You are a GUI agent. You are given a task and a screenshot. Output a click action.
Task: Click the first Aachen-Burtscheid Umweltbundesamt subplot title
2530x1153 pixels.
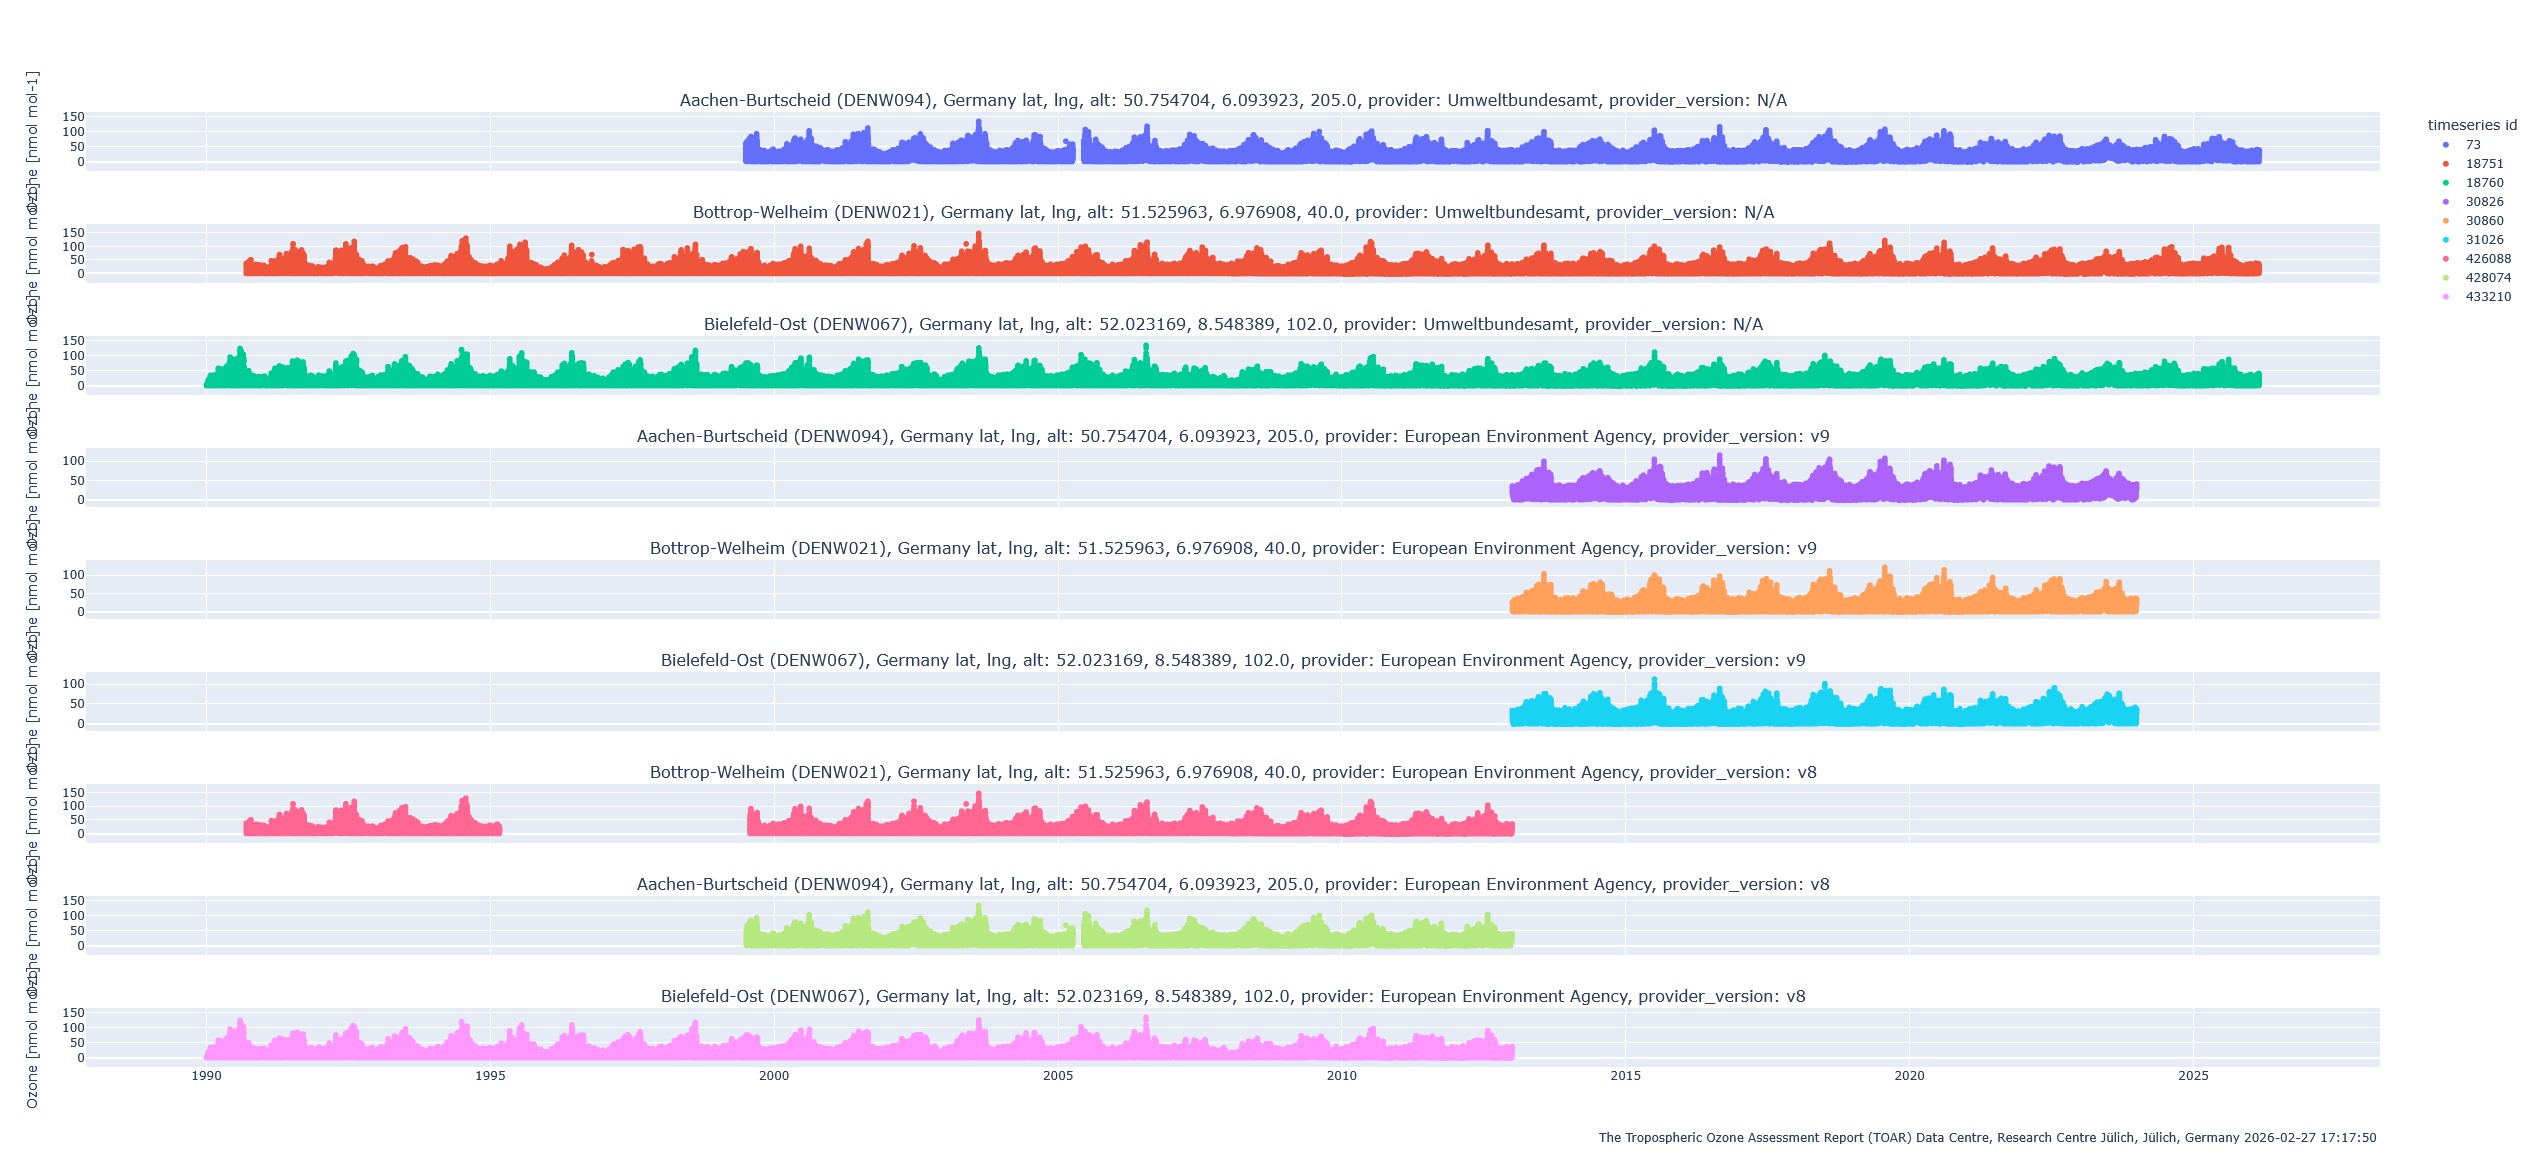pyautogui.click(x=1232, y=100)
